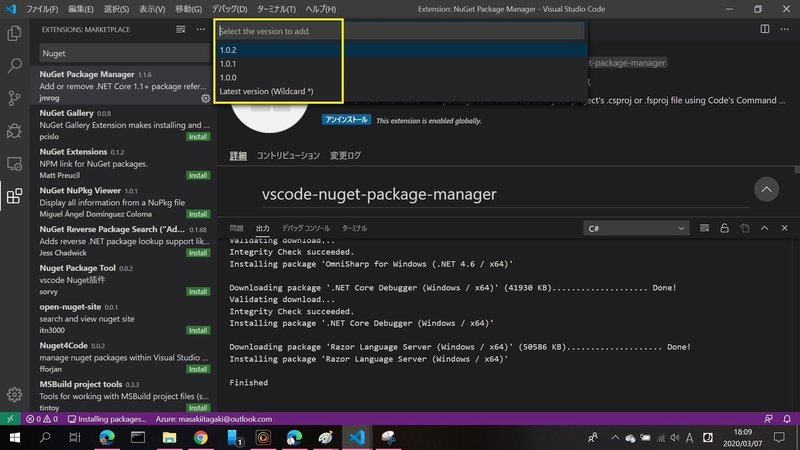This screenshot has width=800, height=450.
Task: Focus the 'Select the version to add' input
Action: [x=401, y=31]
